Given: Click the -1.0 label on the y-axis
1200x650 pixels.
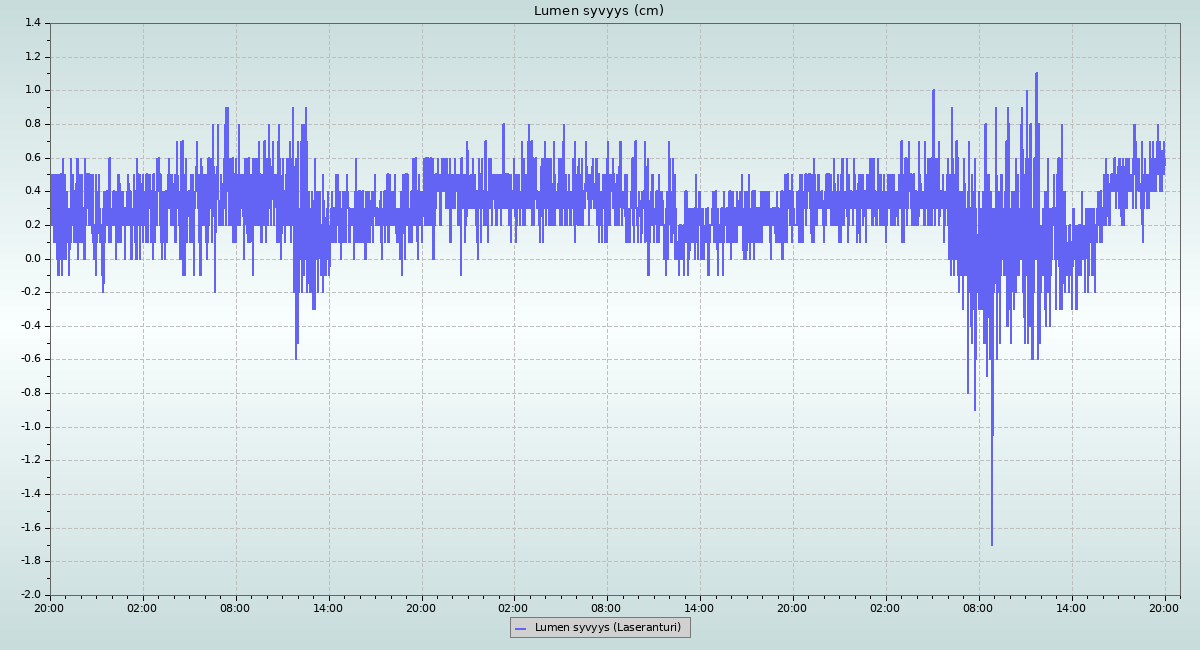Looking at the screenshot, I should (x=31, y=427).
